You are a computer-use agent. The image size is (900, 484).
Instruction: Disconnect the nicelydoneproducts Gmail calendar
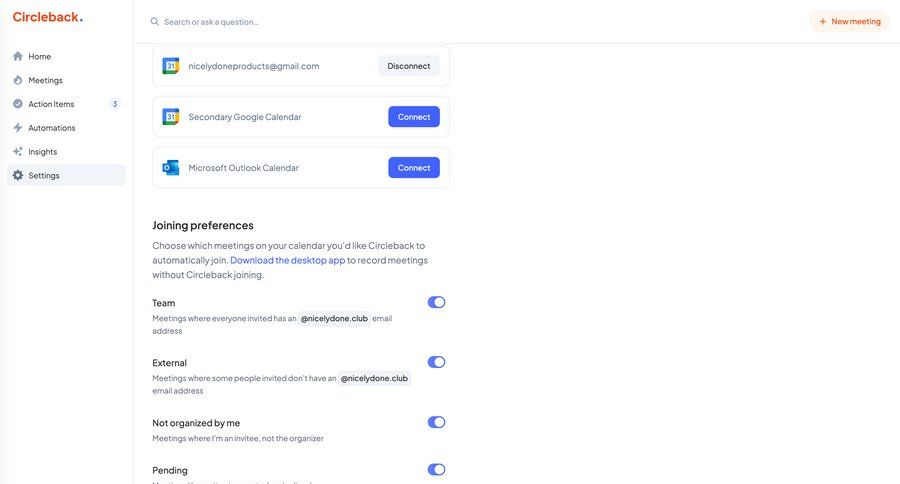click(x=409, y=66)
